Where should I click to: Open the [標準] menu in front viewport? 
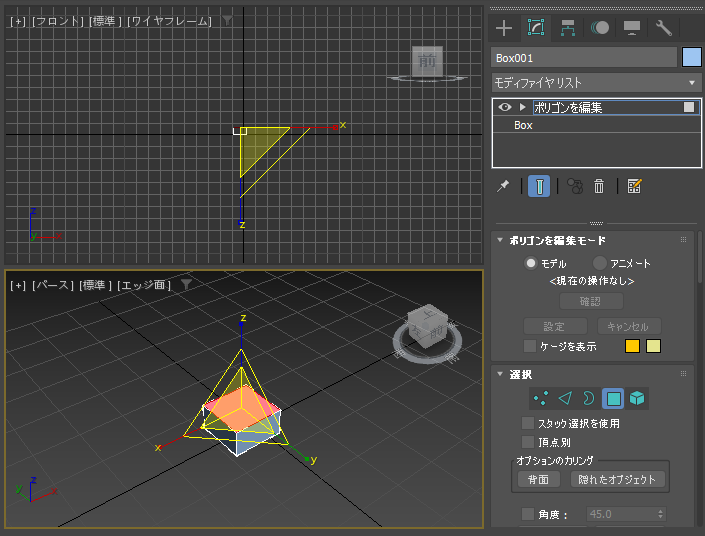coord(105,21)
